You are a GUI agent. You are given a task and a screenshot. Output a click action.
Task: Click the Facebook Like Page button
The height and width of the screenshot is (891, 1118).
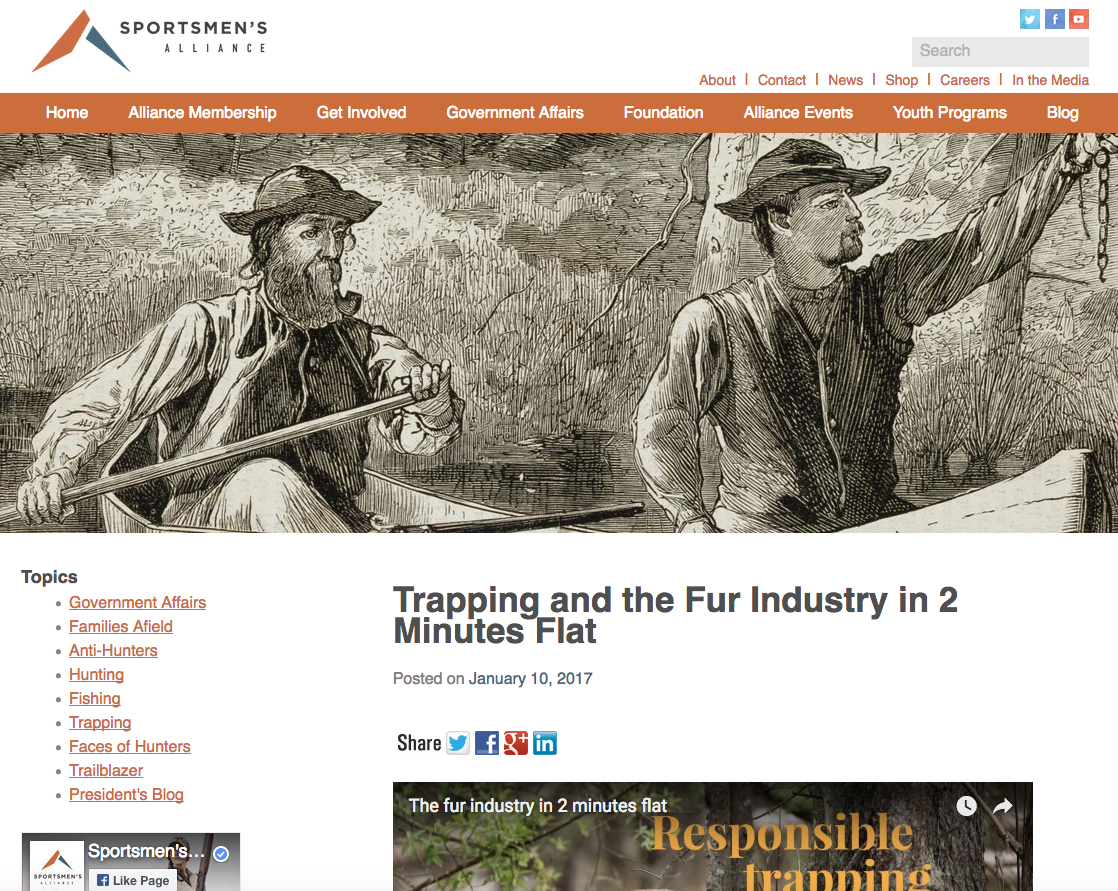click(x=133, y=880)
